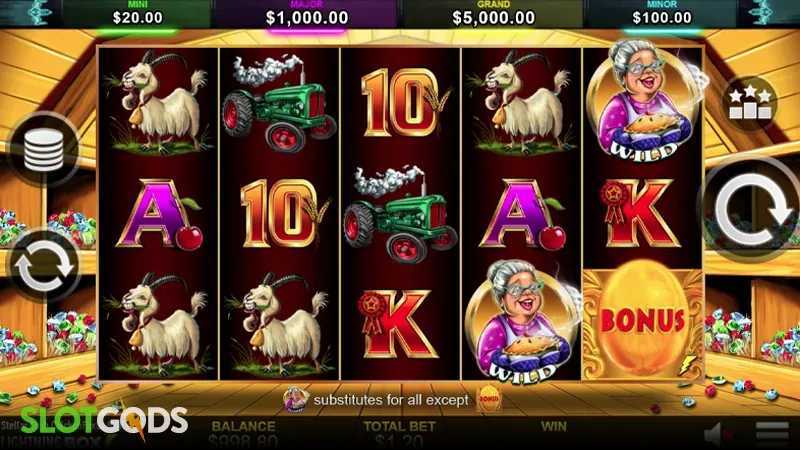This screenshot has width=800, height=450.
Task: Click the MINI $20.00 jackpot display
Action: click(137, 13)
